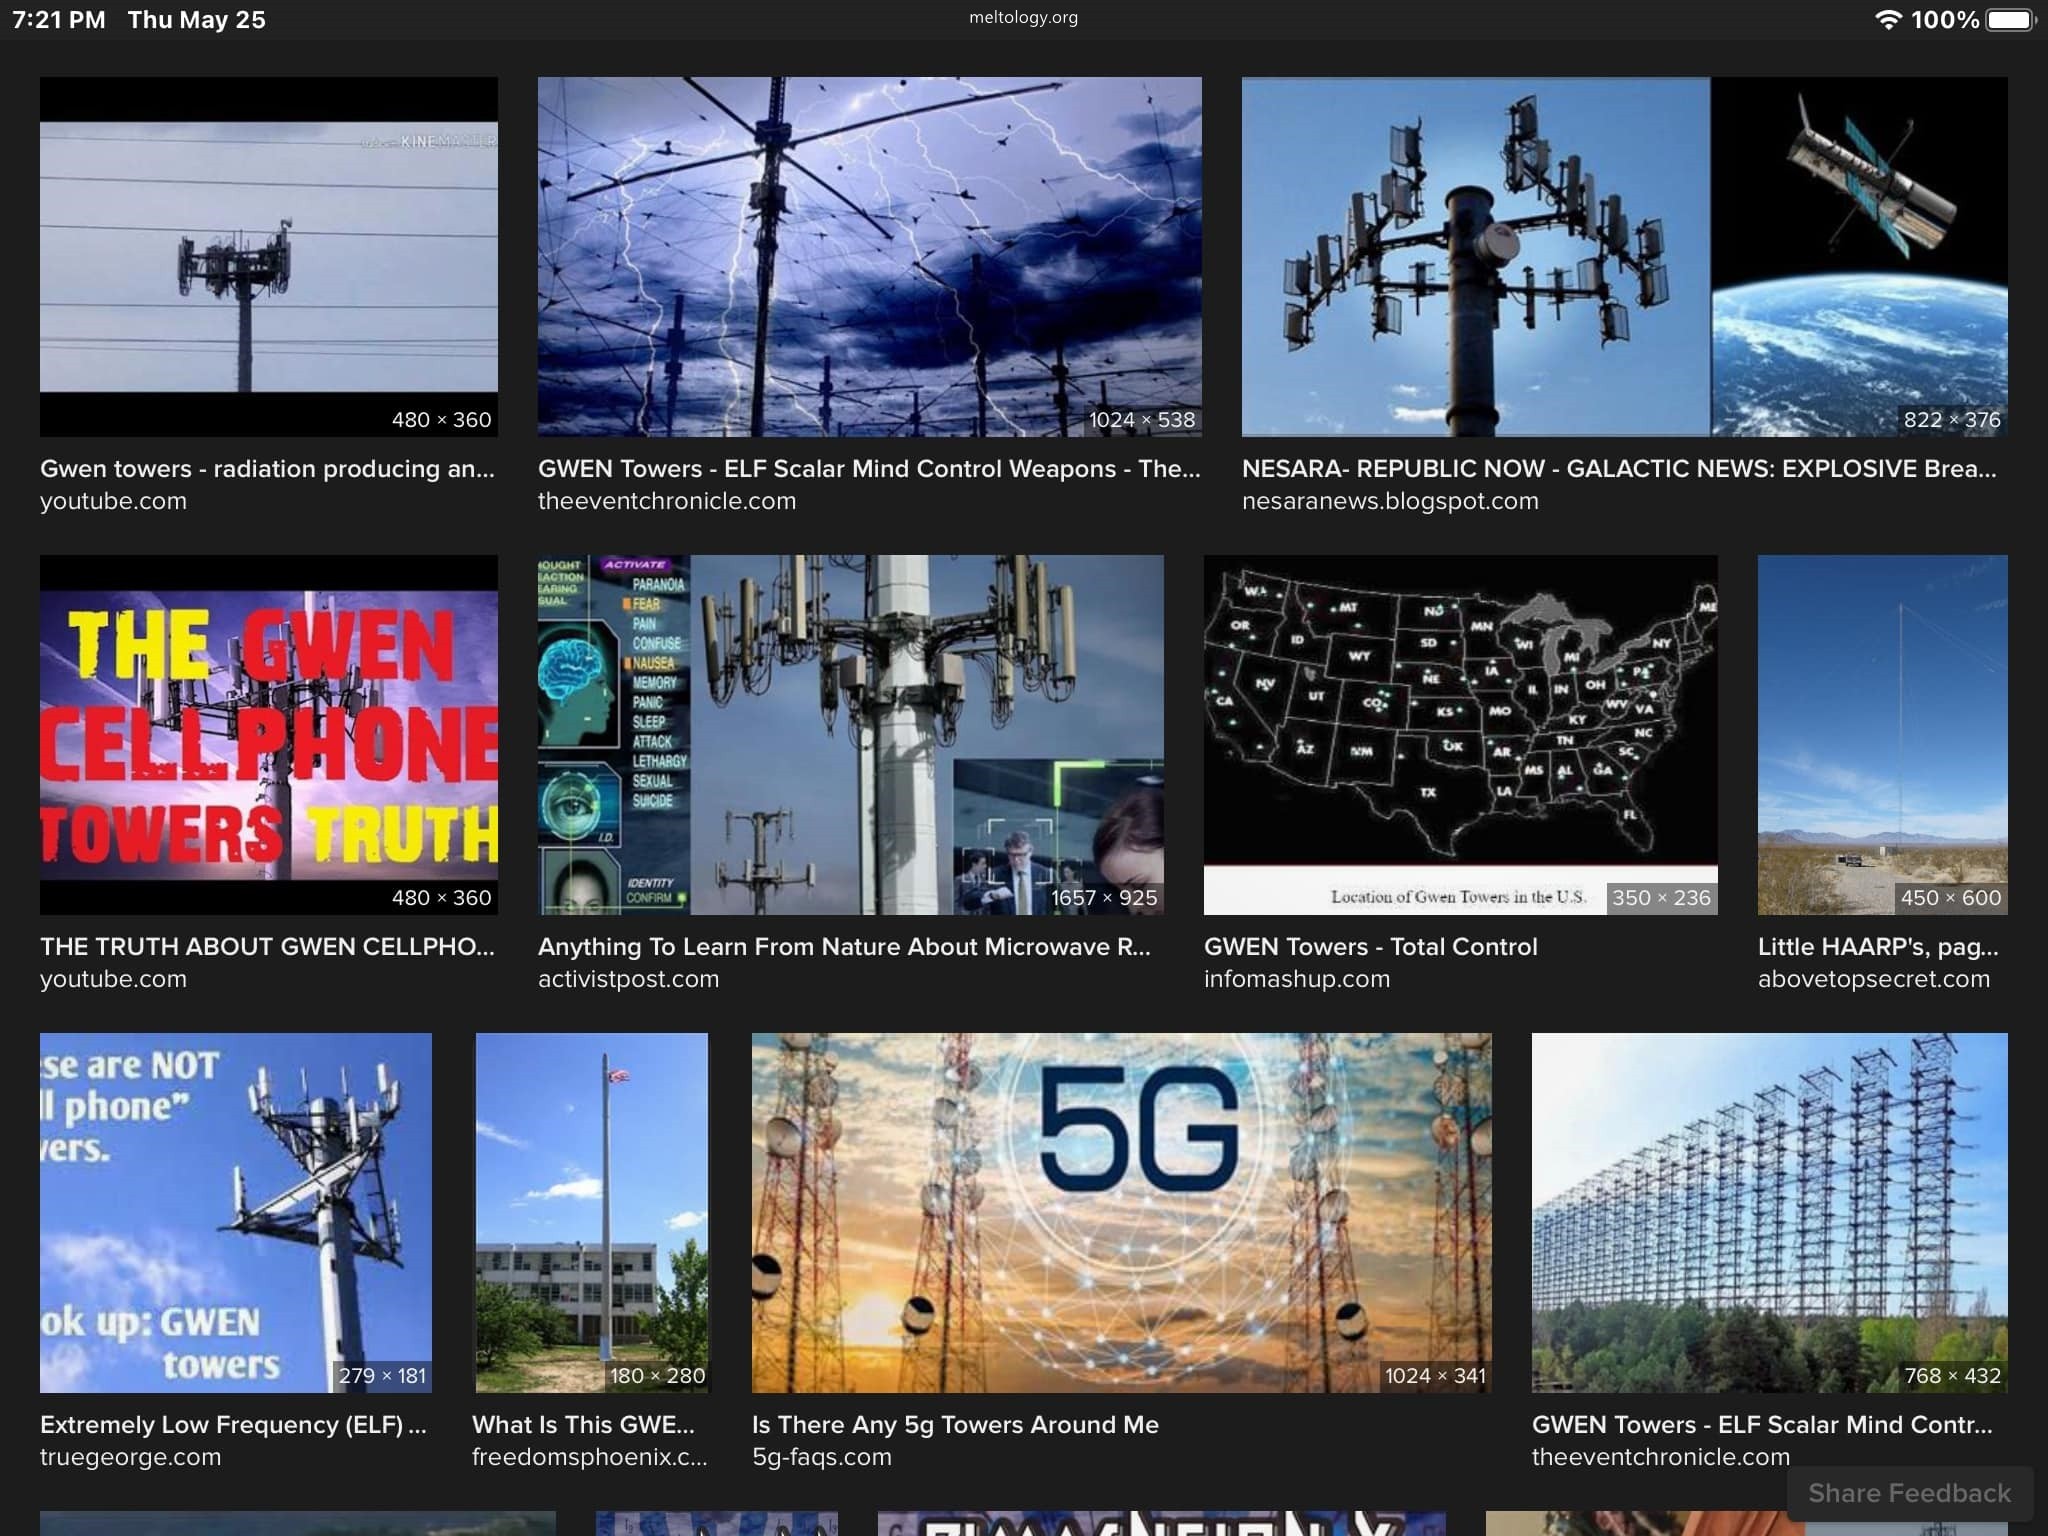Screen dimensions: 2048x1536
Task: Click the 1657 × 925 size badge
Action: coord(1104,898)
